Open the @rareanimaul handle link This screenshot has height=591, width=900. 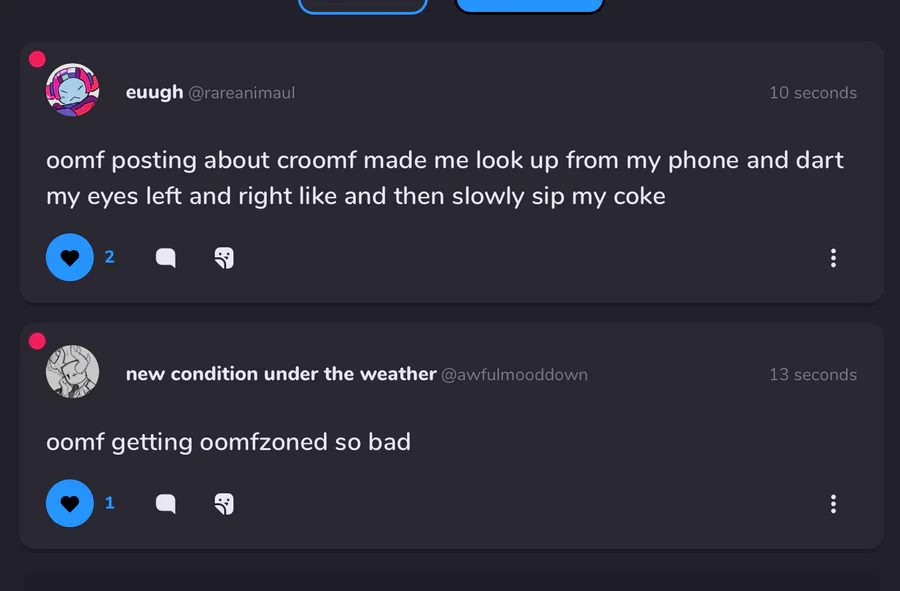pyautogui.click(x=241, y=93)
